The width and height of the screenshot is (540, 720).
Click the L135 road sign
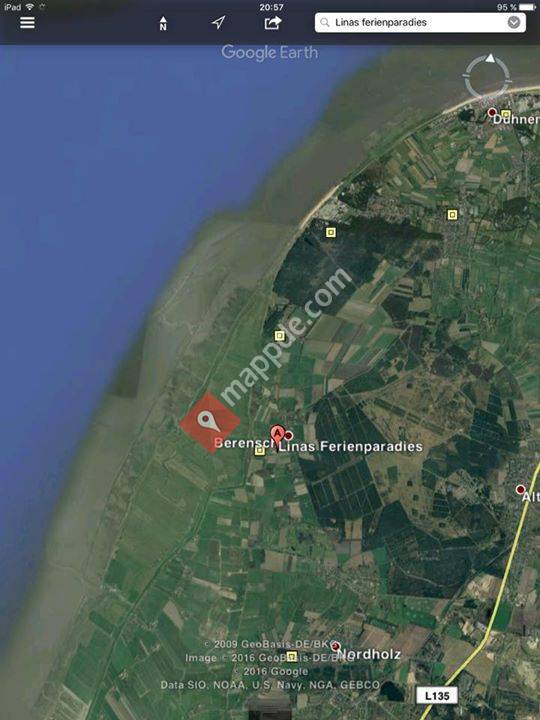pyautogui.click(x=437, y=696)
